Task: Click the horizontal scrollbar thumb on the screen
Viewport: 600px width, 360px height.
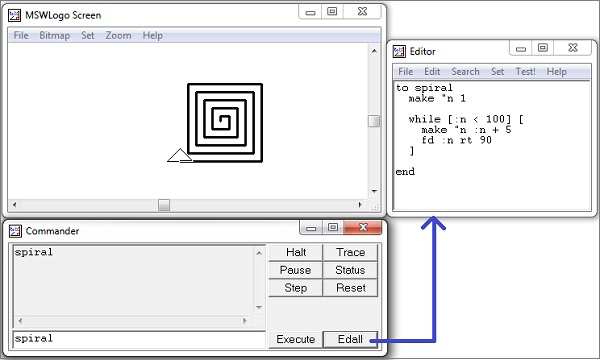Action: pyautogui.click(x=164, y=205)
